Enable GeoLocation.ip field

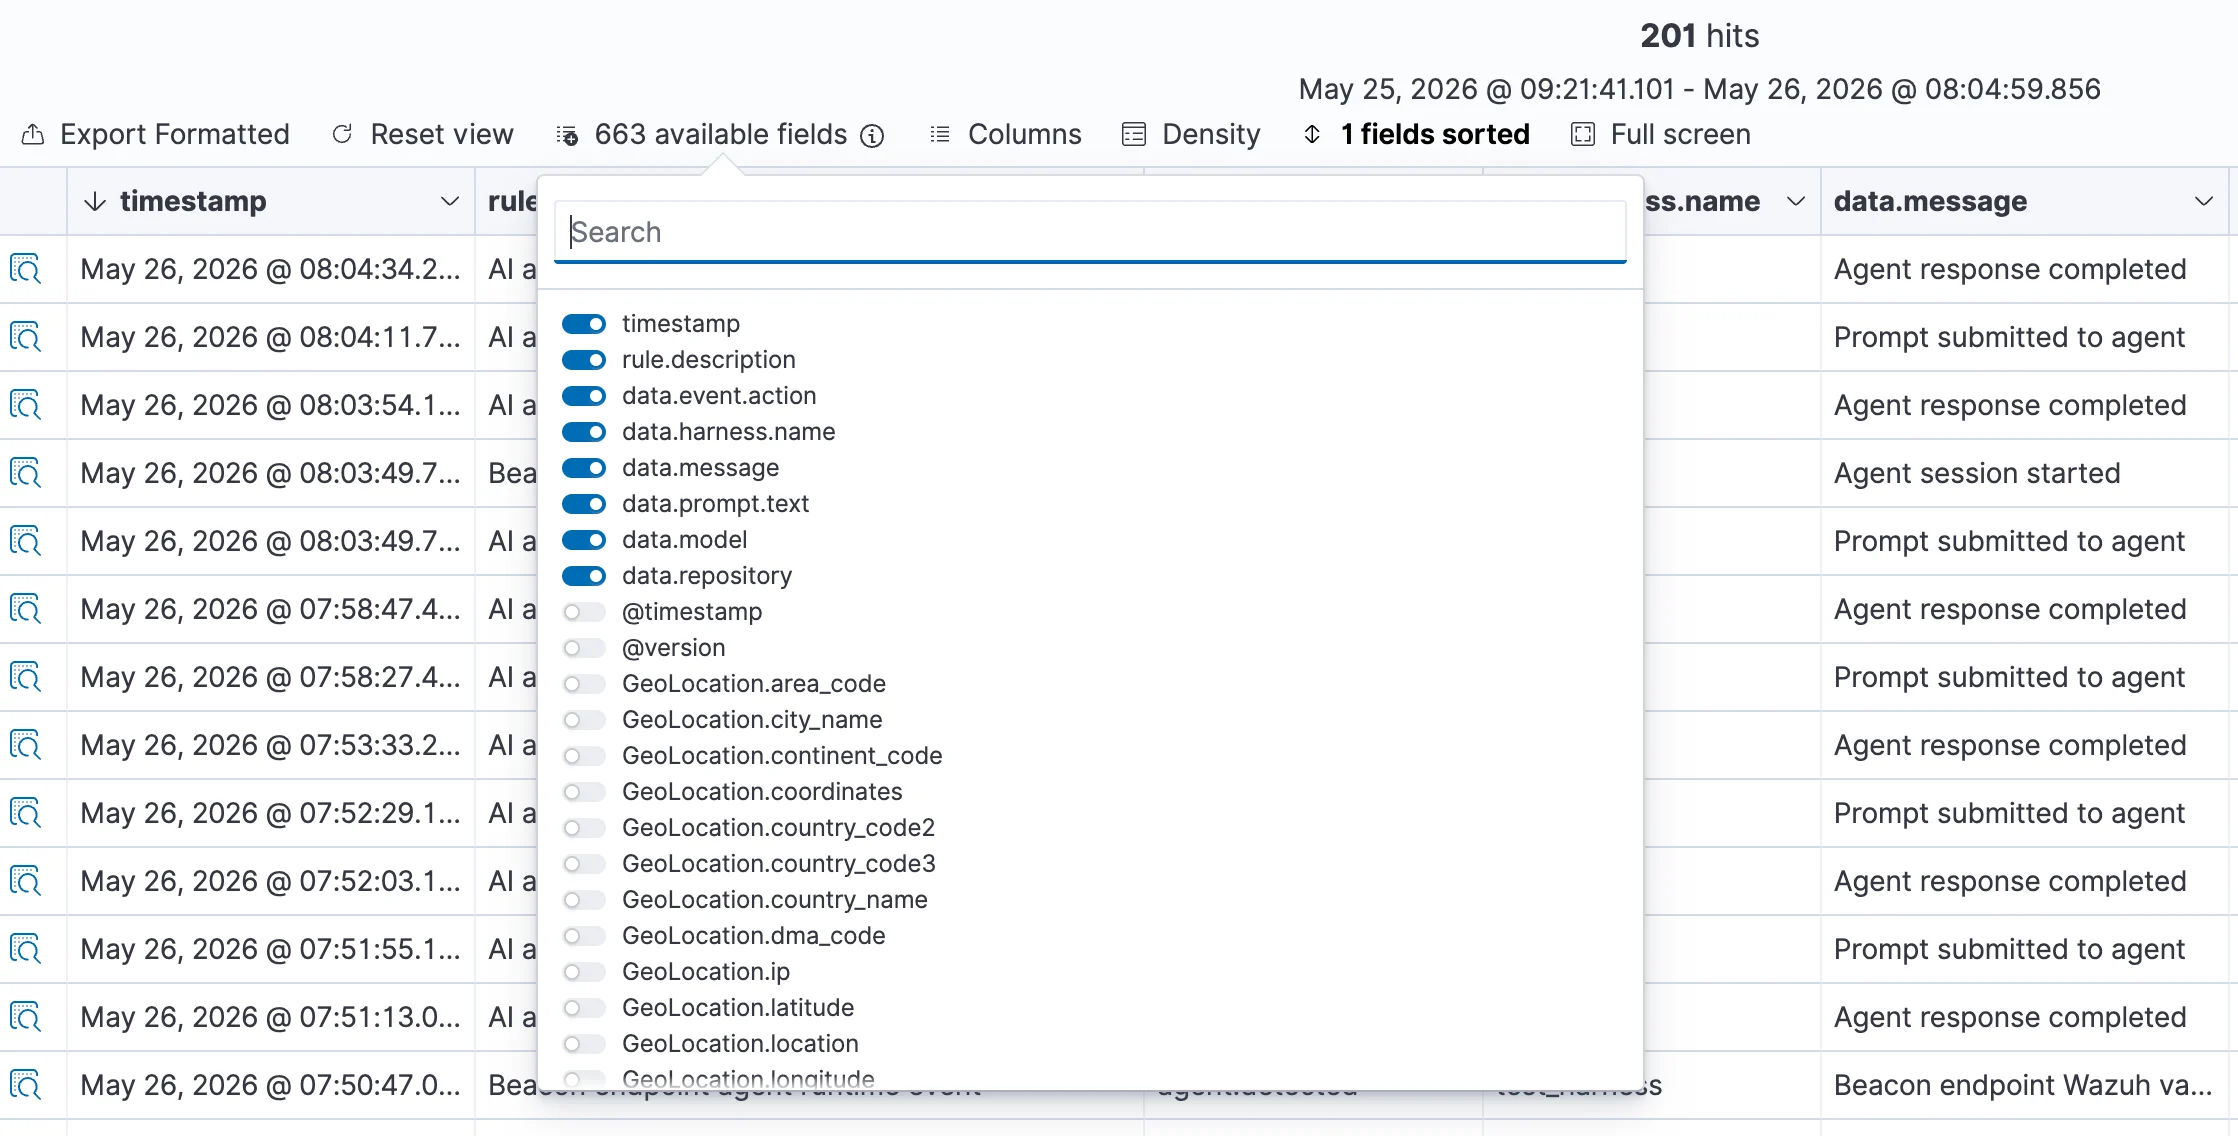[584, 972]
